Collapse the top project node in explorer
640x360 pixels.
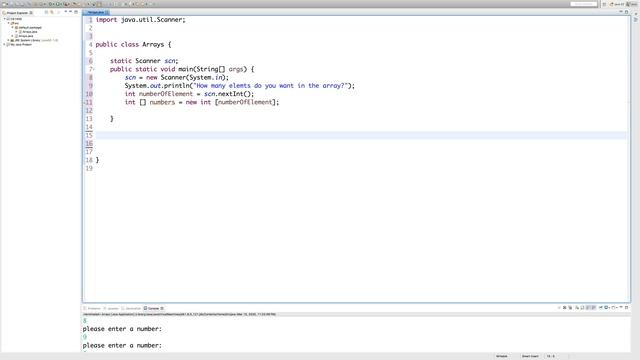point(4,18)
